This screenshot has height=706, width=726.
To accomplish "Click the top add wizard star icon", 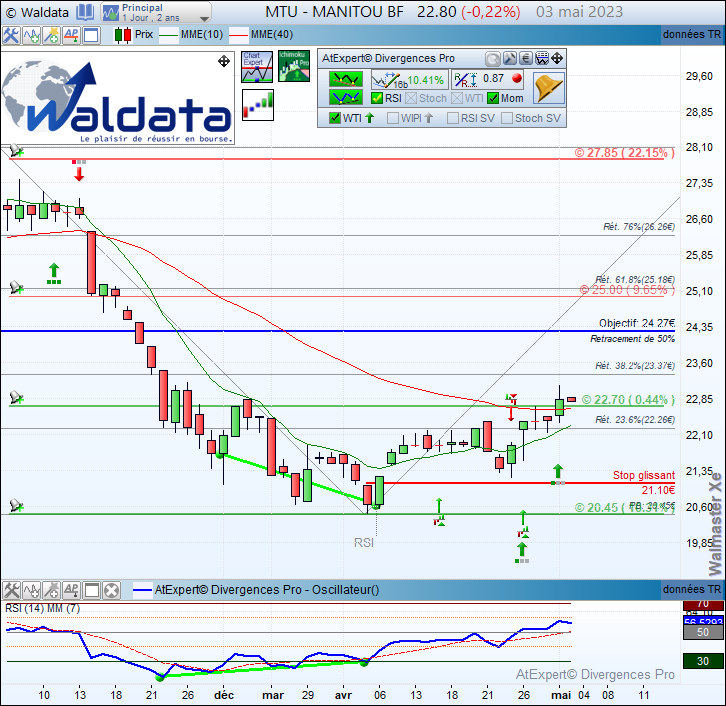I will [x=51, y=35].
